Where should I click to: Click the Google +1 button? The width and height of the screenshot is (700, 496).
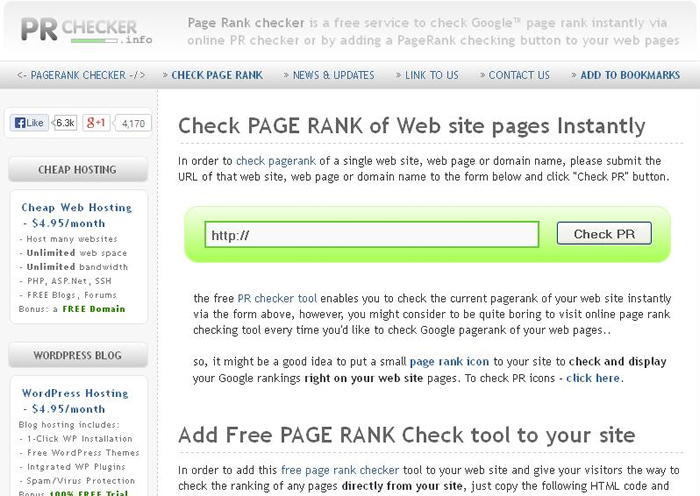pos(97,123)
